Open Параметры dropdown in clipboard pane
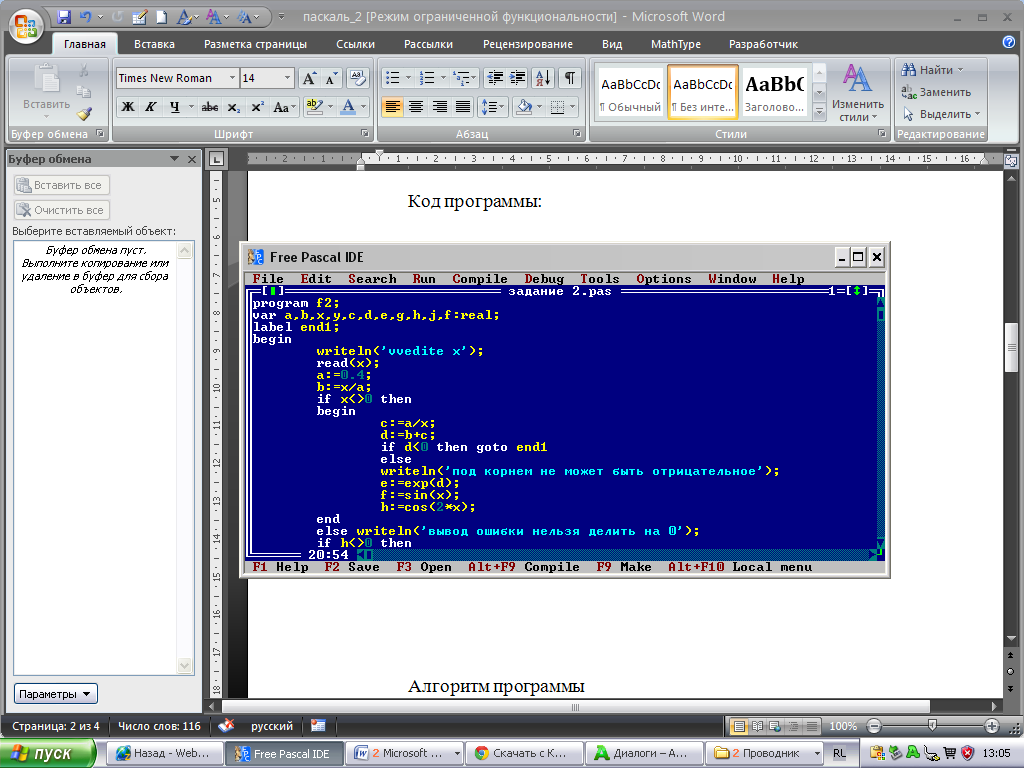Screen dimensions: 1024x768 coord(56,694)
